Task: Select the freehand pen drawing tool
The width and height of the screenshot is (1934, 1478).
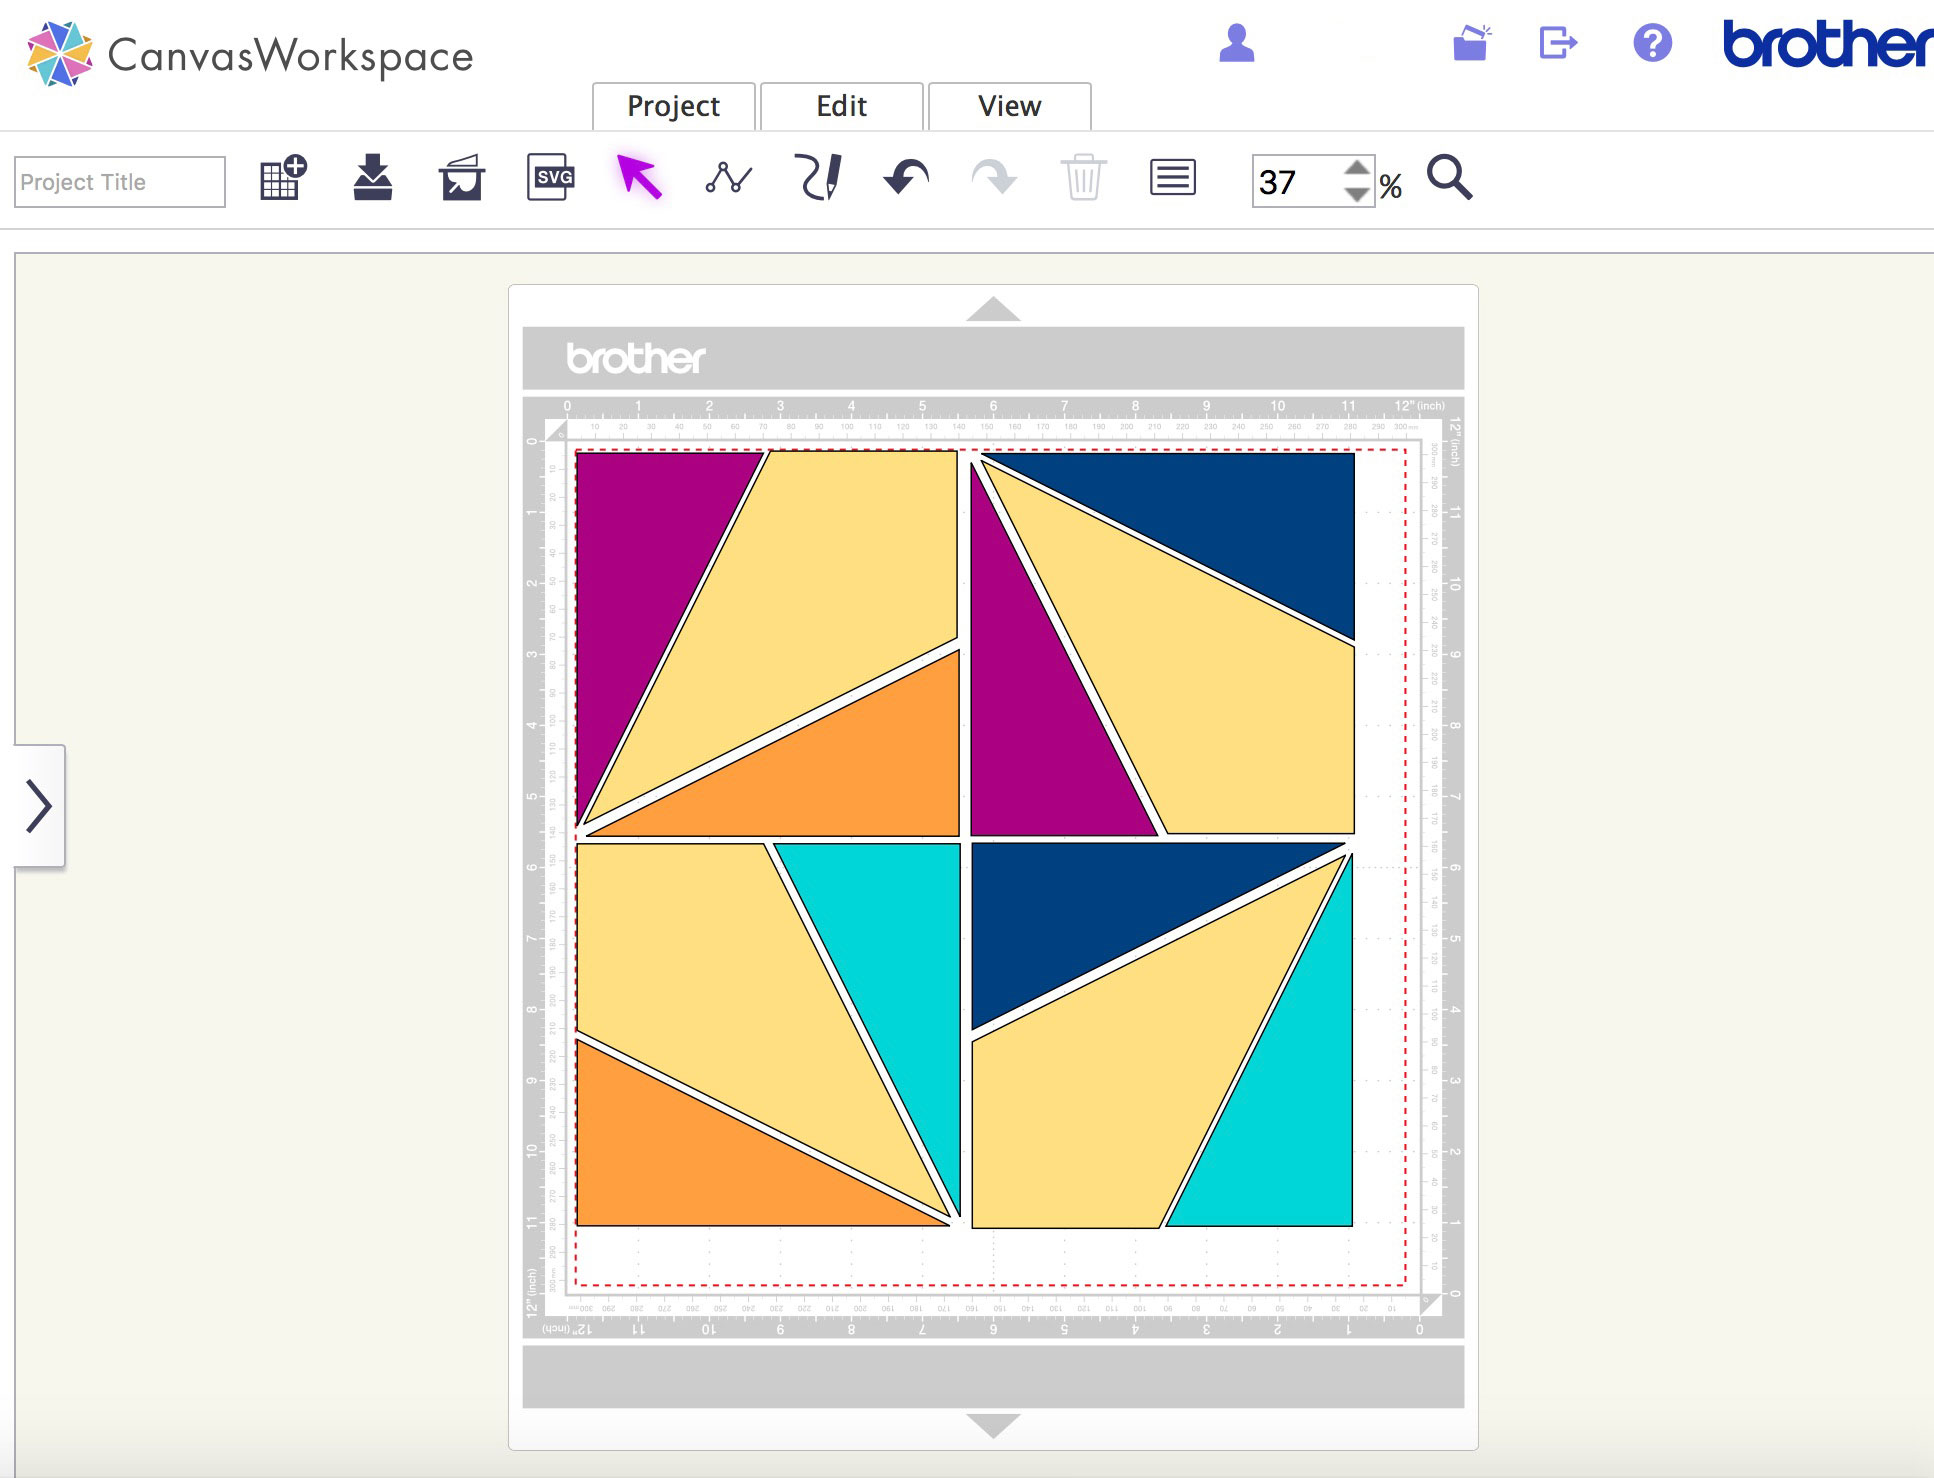Action: point(818,178)
